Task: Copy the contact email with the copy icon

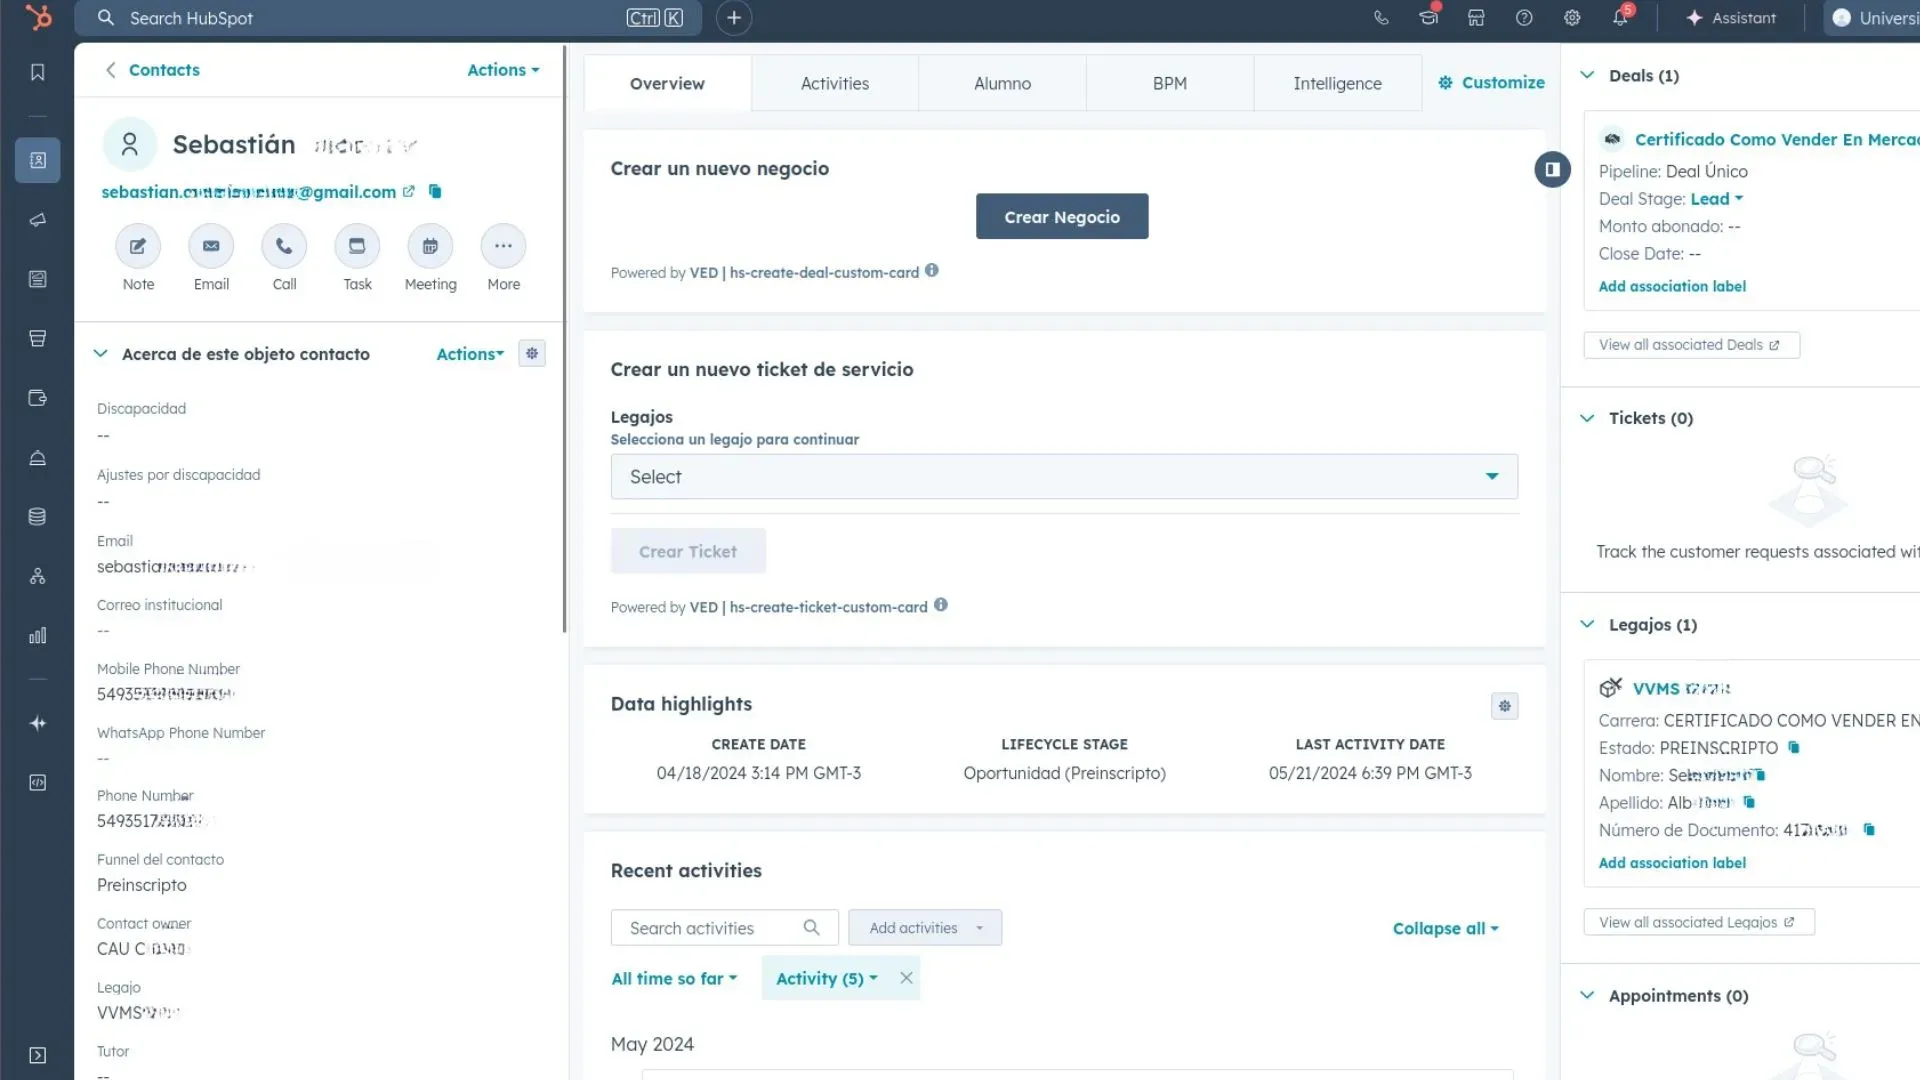Action: click(x=435, y=191)
